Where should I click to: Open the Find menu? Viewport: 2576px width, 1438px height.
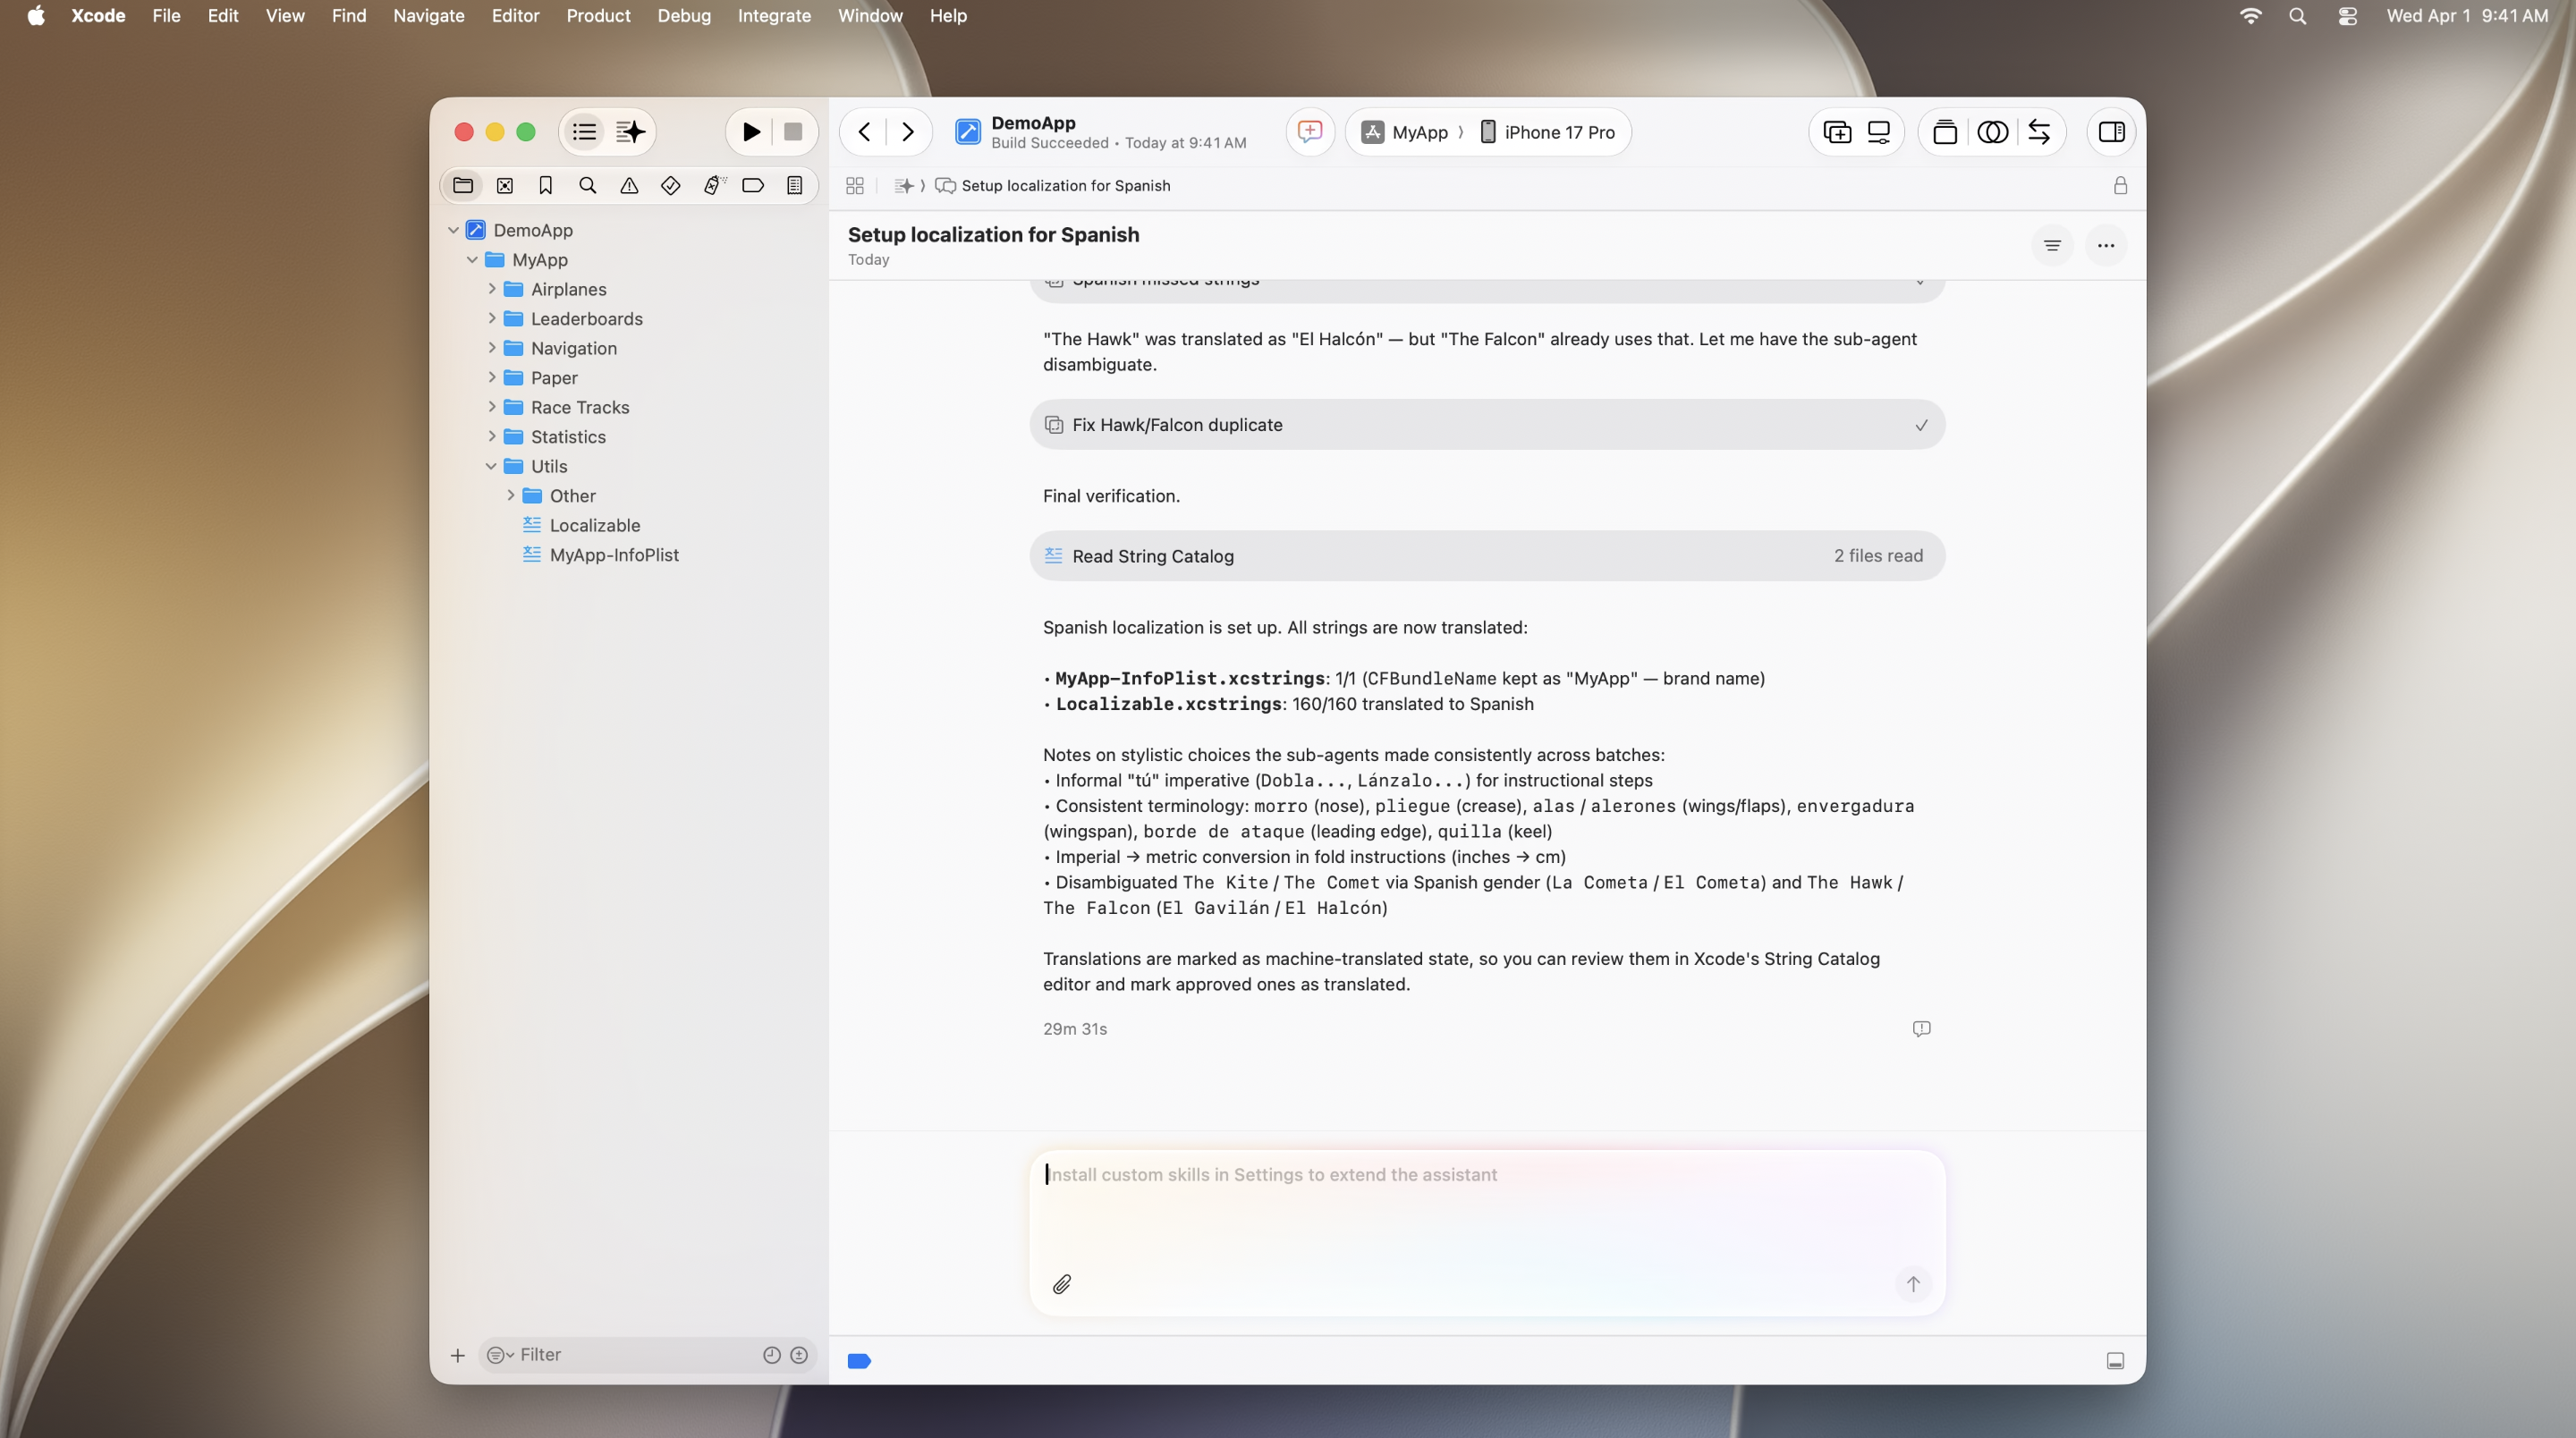348,16
